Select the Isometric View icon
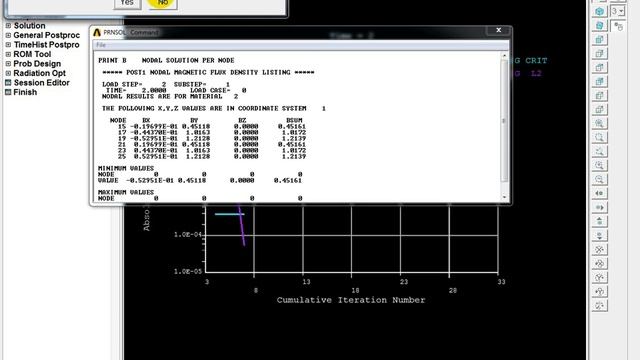The width and height of the screenshot is (640, 360). tap(599, 11)
